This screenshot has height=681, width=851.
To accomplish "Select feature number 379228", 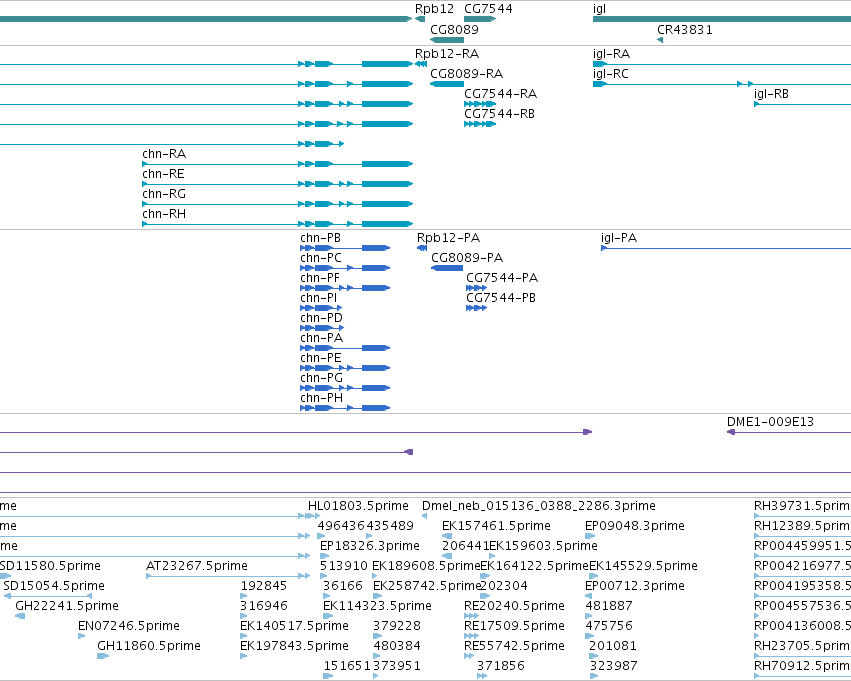I will coord(397,626).
